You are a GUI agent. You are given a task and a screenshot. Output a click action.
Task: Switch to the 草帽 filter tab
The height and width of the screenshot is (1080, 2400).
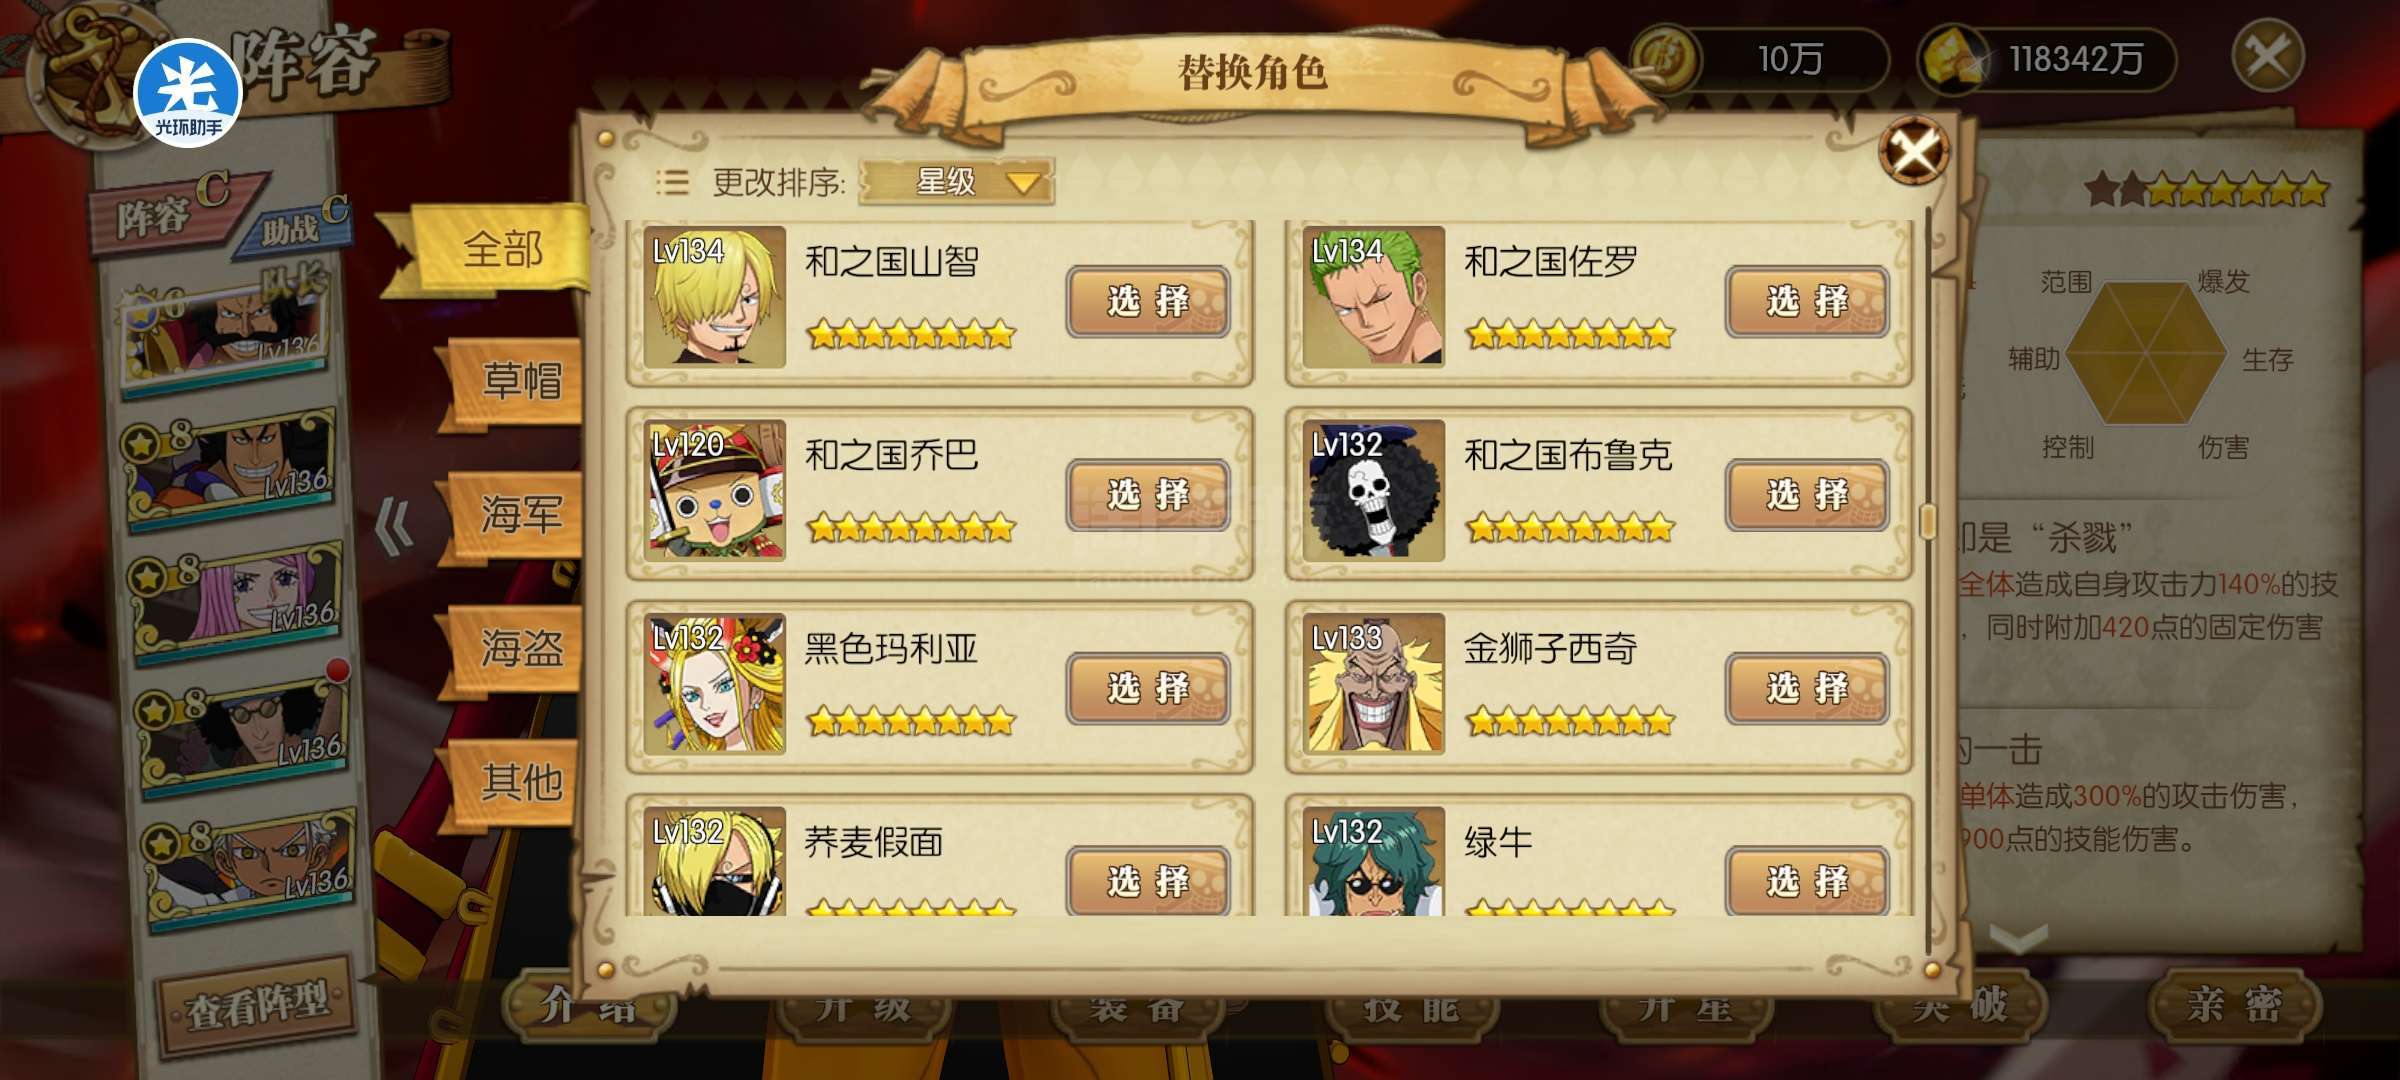click(x=520, y=381)
